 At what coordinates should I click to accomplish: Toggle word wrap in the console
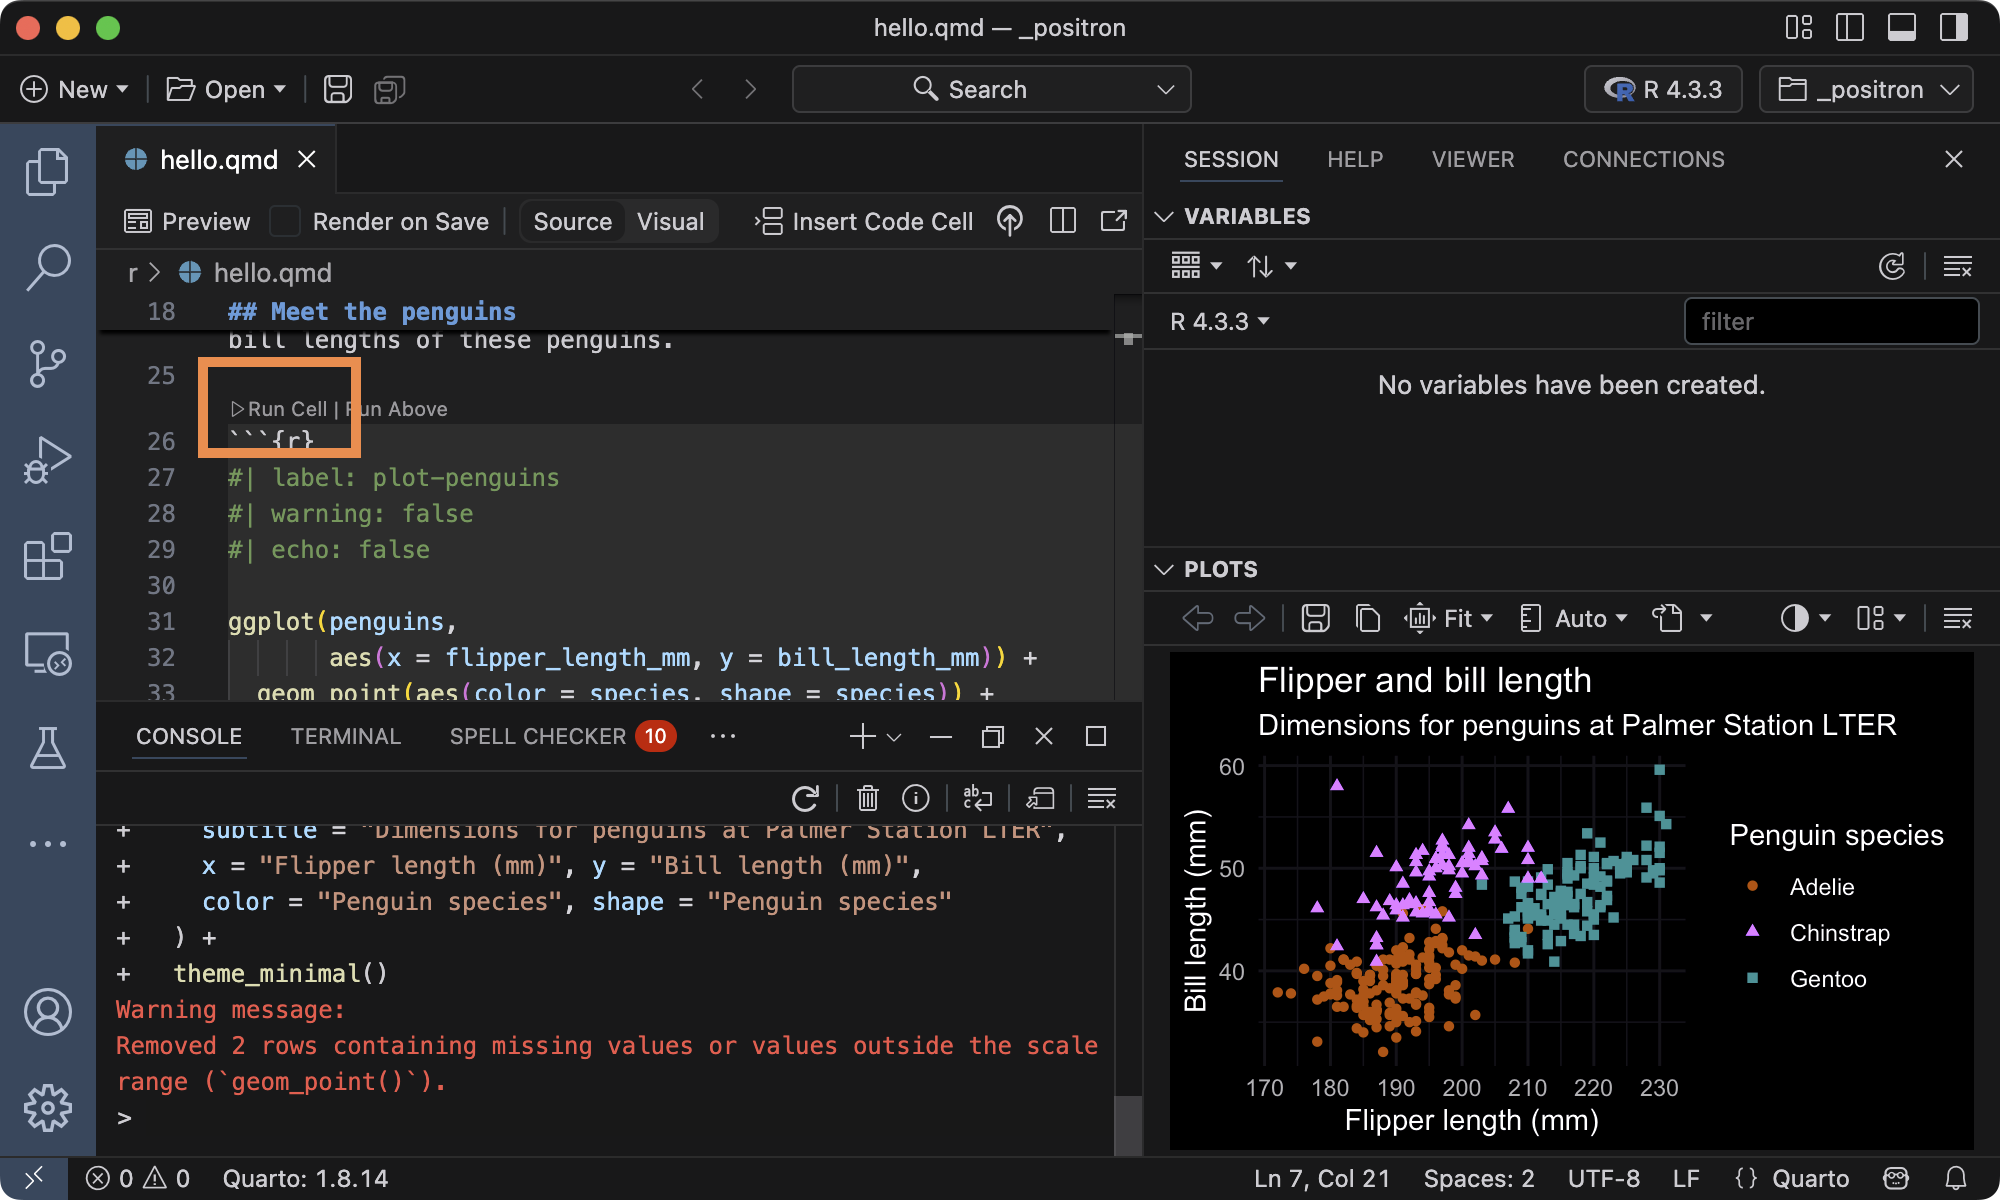point(977,798)
